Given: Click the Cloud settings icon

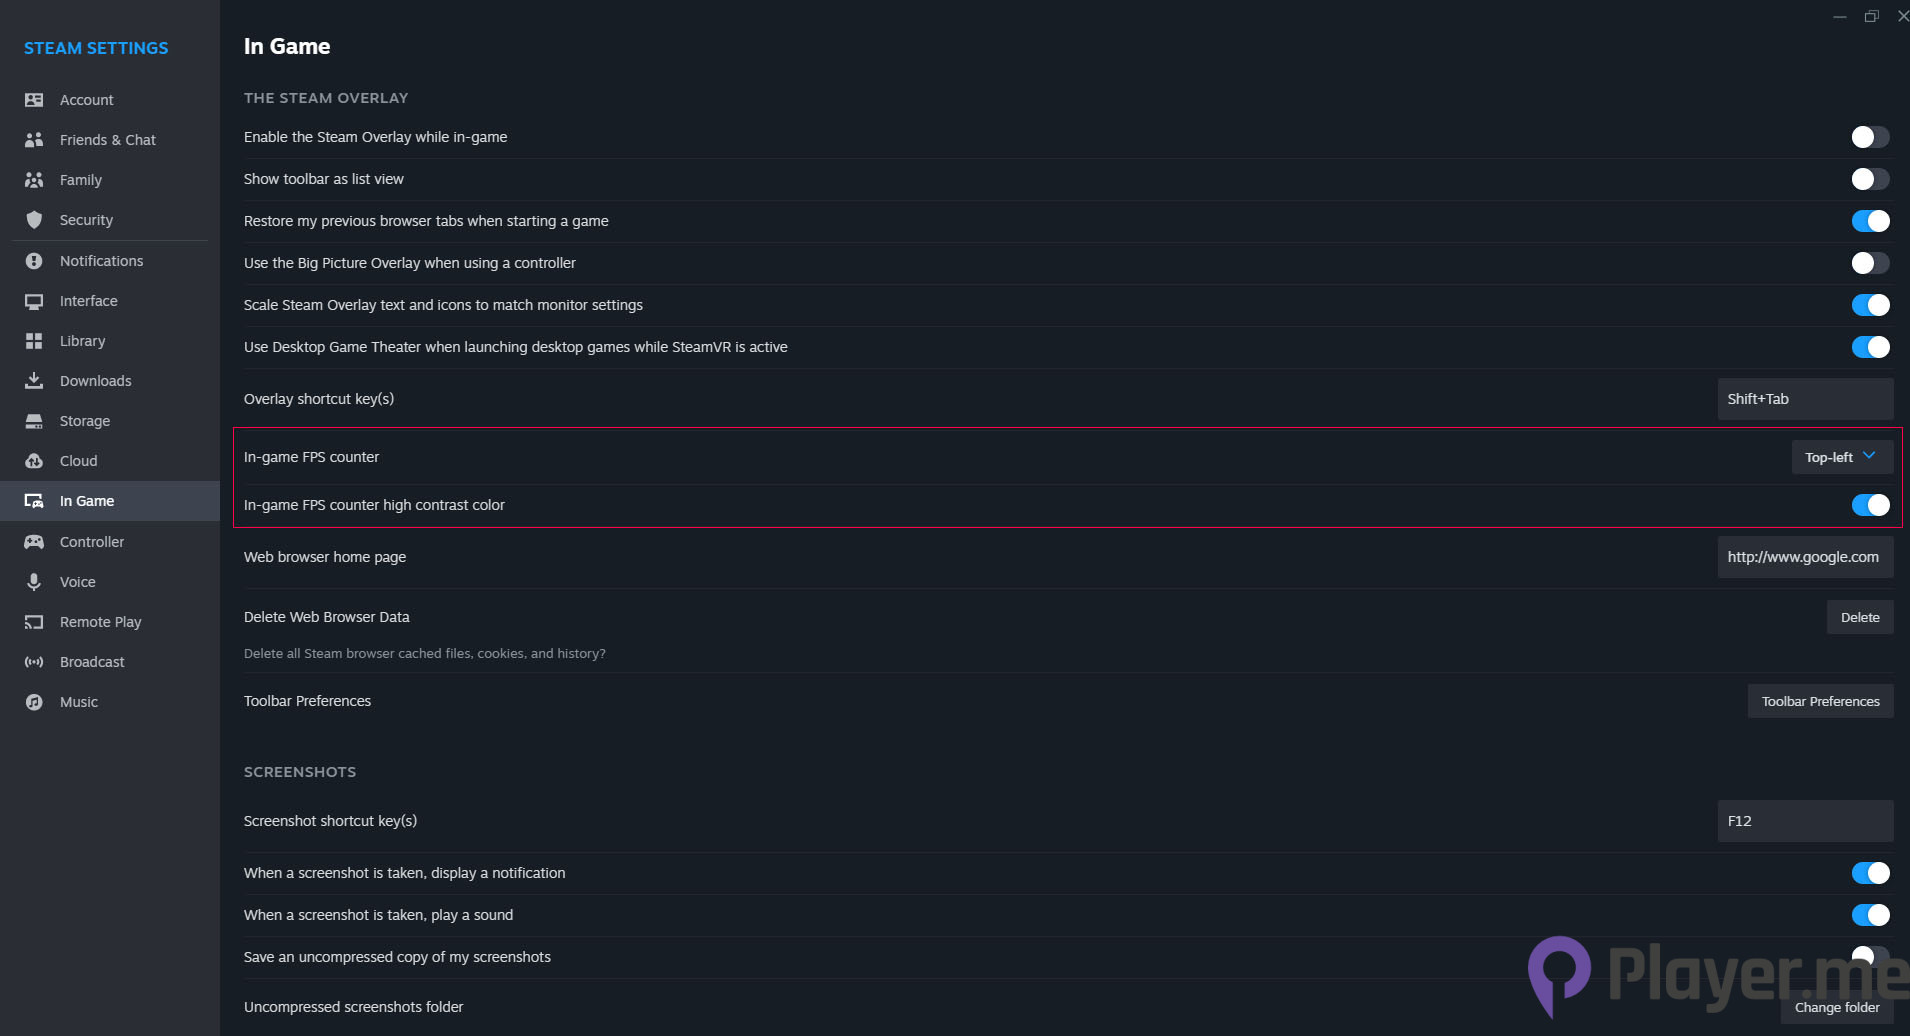Looking at the screenshot, I should [x=34, y=461].
